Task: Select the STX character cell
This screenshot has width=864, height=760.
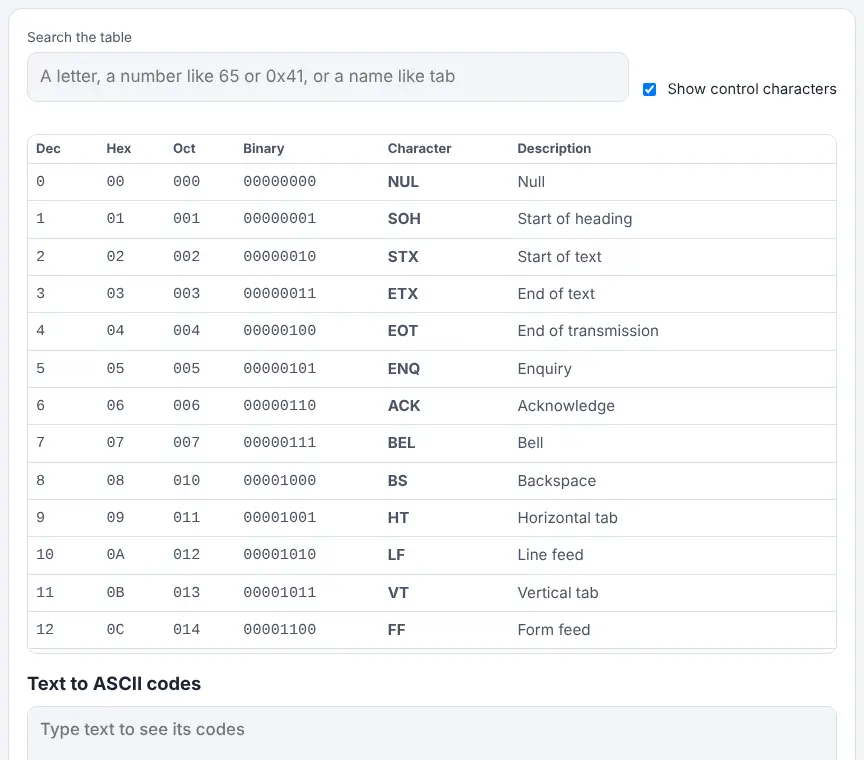Action: pos(403,257)
